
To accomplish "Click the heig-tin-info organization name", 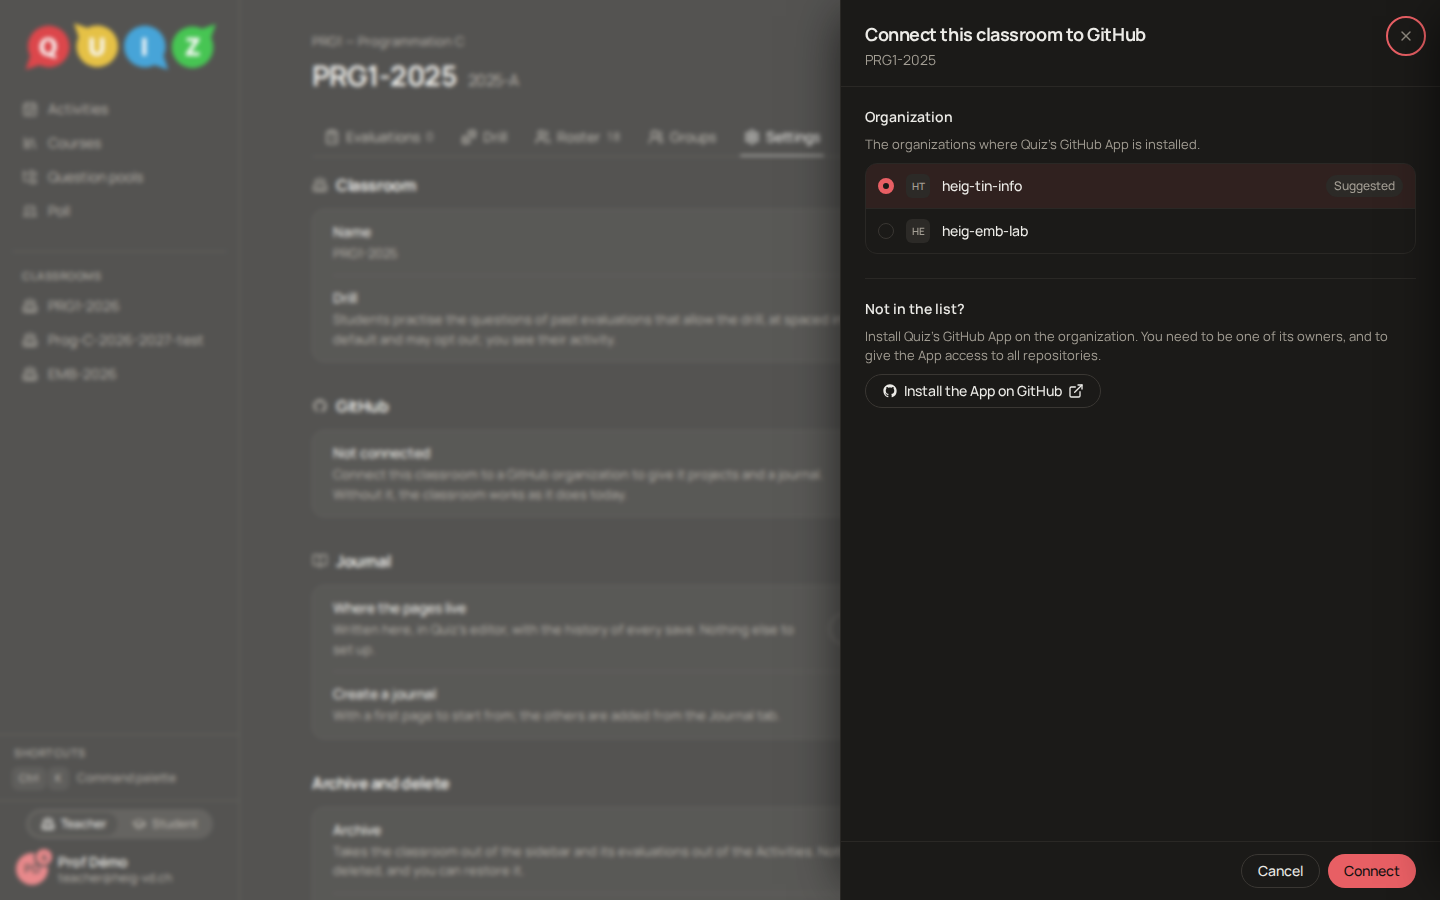I will [x=982, y=186].
